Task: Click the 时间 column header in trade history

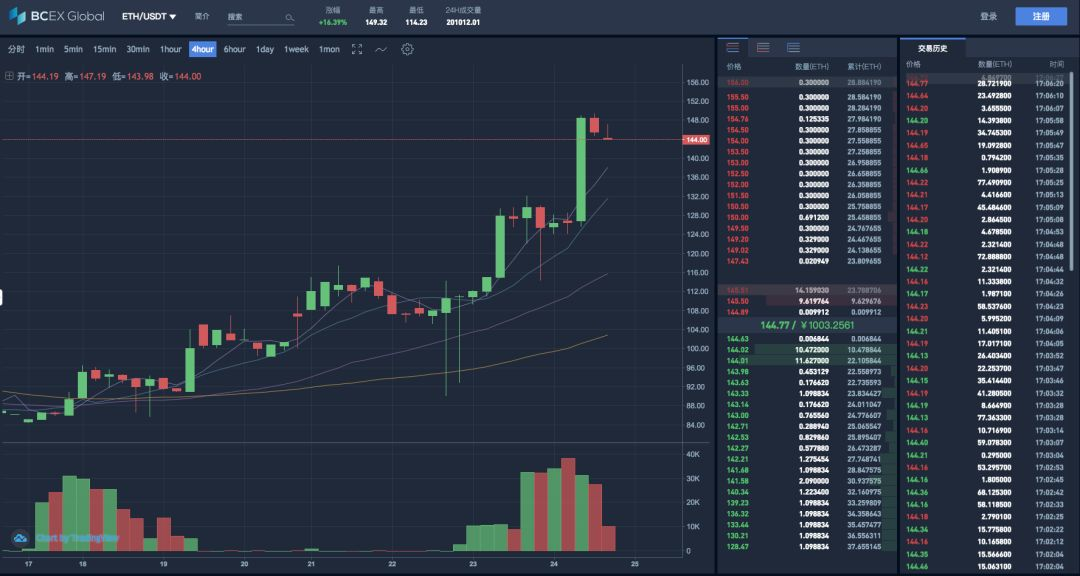Action: coord(1057,64)
